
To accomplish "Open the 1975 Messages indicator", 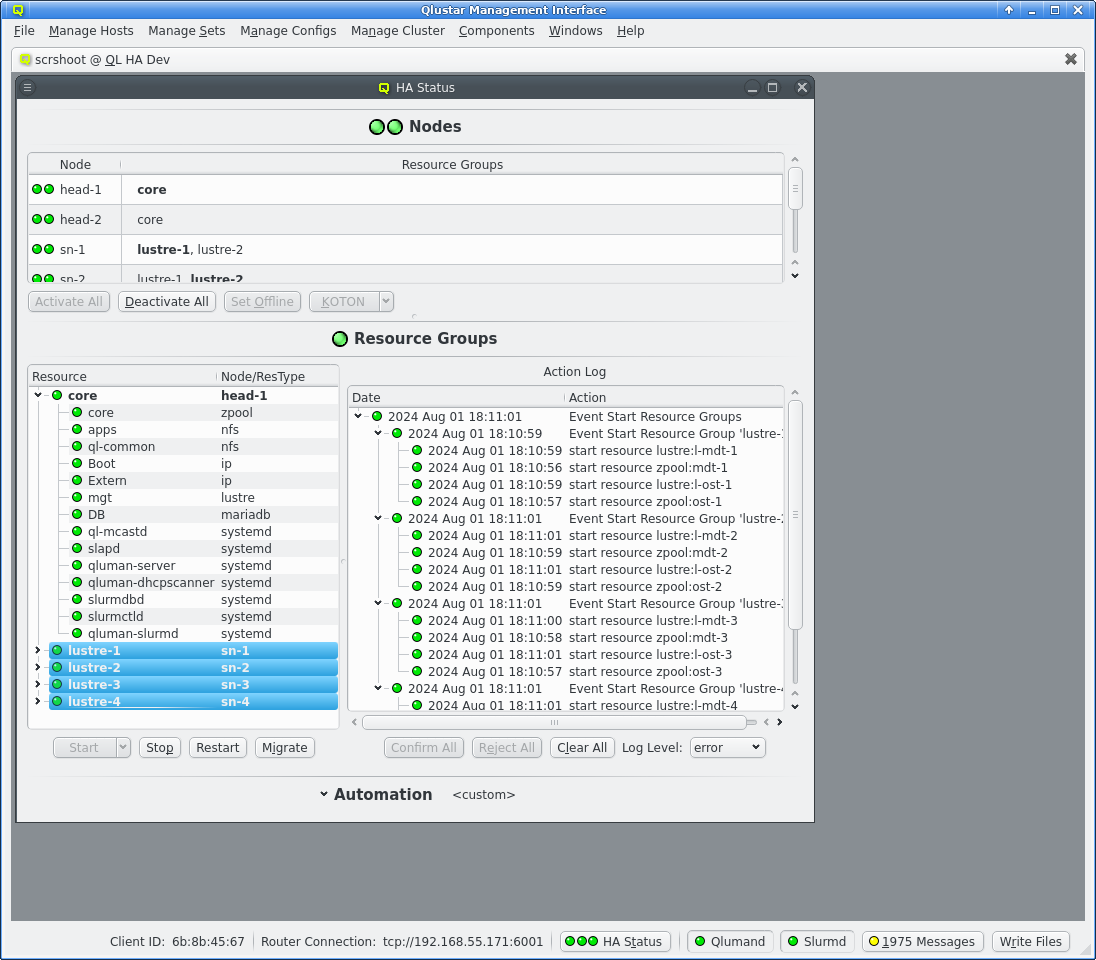I will tap(923, 941).
